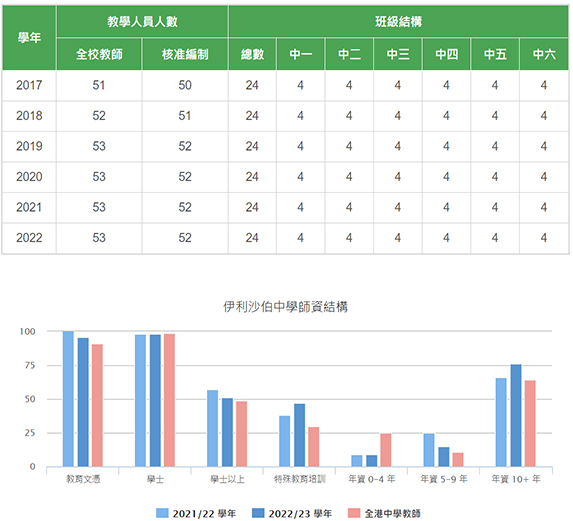The width and height of the screenshot is (573, 521).
Task: Click the 2020 year cell
Action: (29, 177)
